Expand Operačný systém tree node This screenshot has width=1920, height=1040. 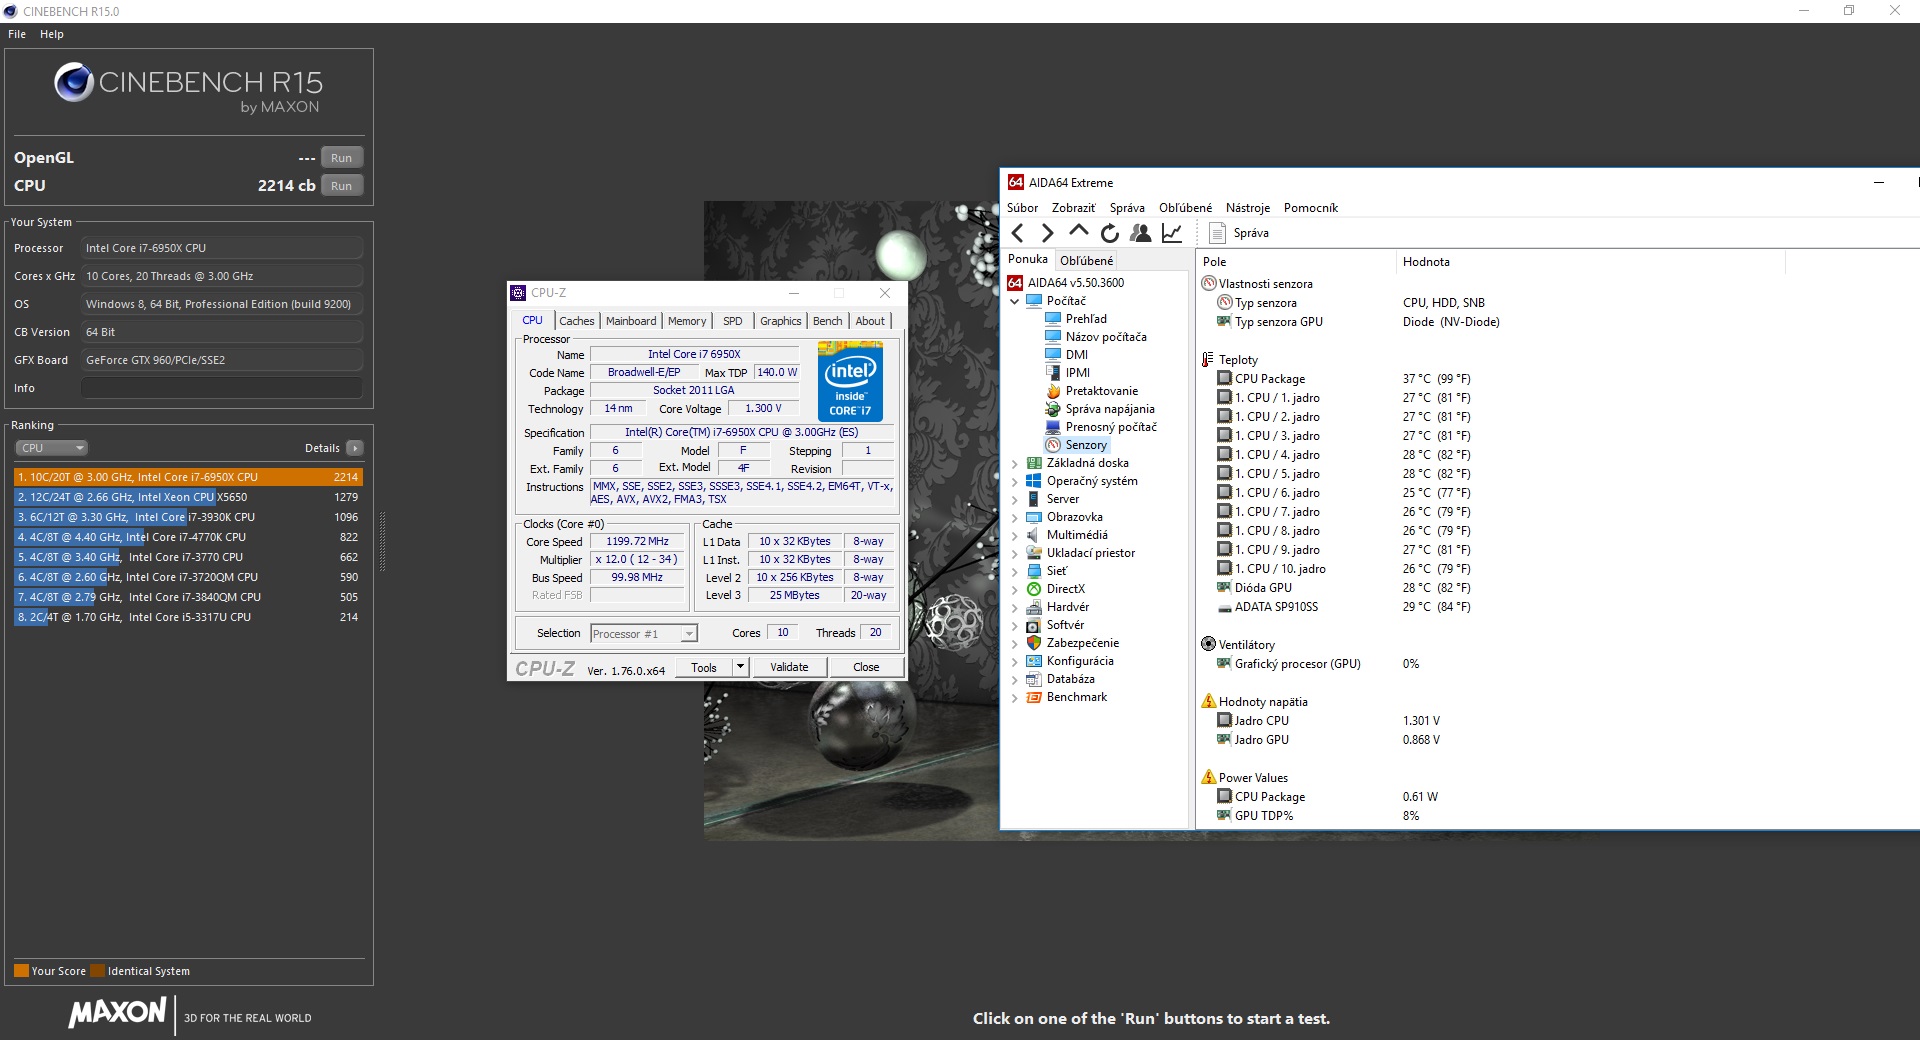coord(1015,481)
